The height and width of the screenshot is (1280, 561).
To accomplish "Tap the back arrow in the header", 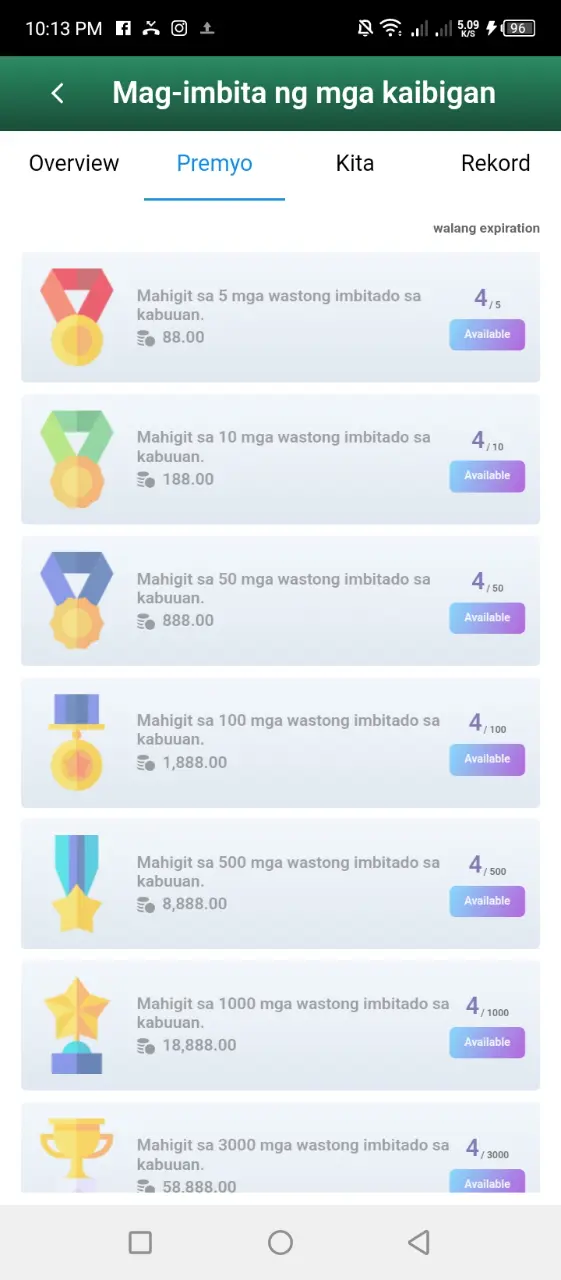I will [x=58, y=93].
